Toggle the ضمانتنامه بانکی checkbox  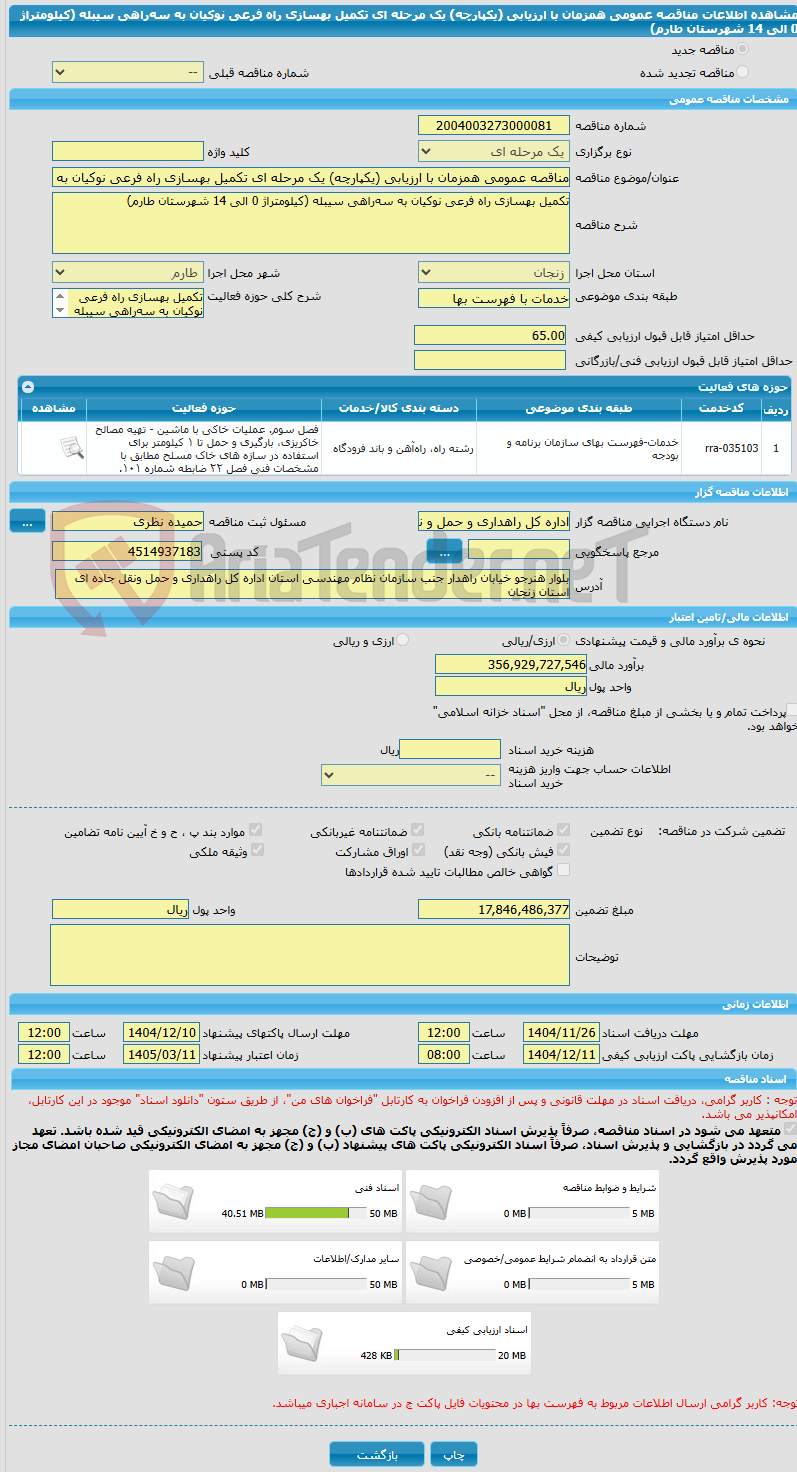tap(564, 831)
